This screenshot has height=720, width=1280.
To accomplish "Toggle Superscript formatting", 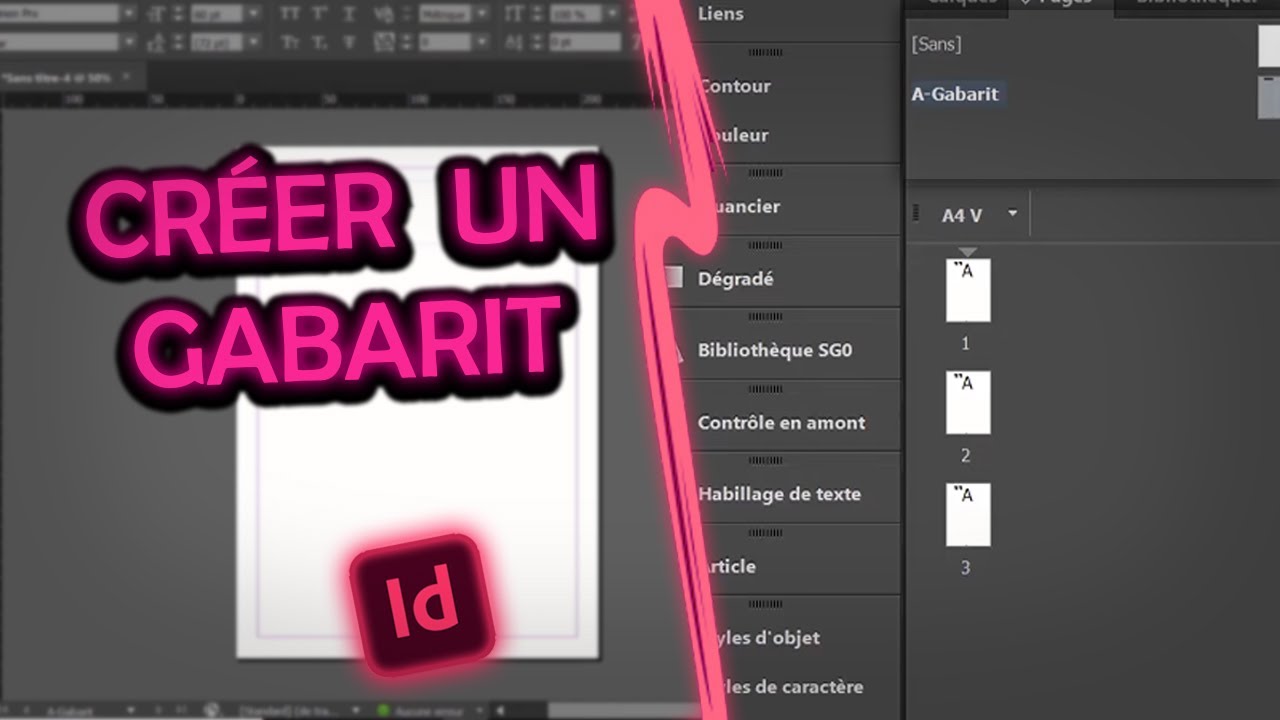I will tap(320, 14).
